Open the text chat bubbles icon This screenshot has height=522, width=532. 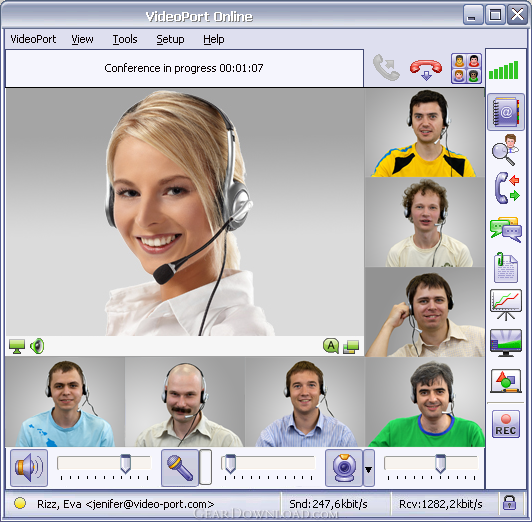[506, 229]
